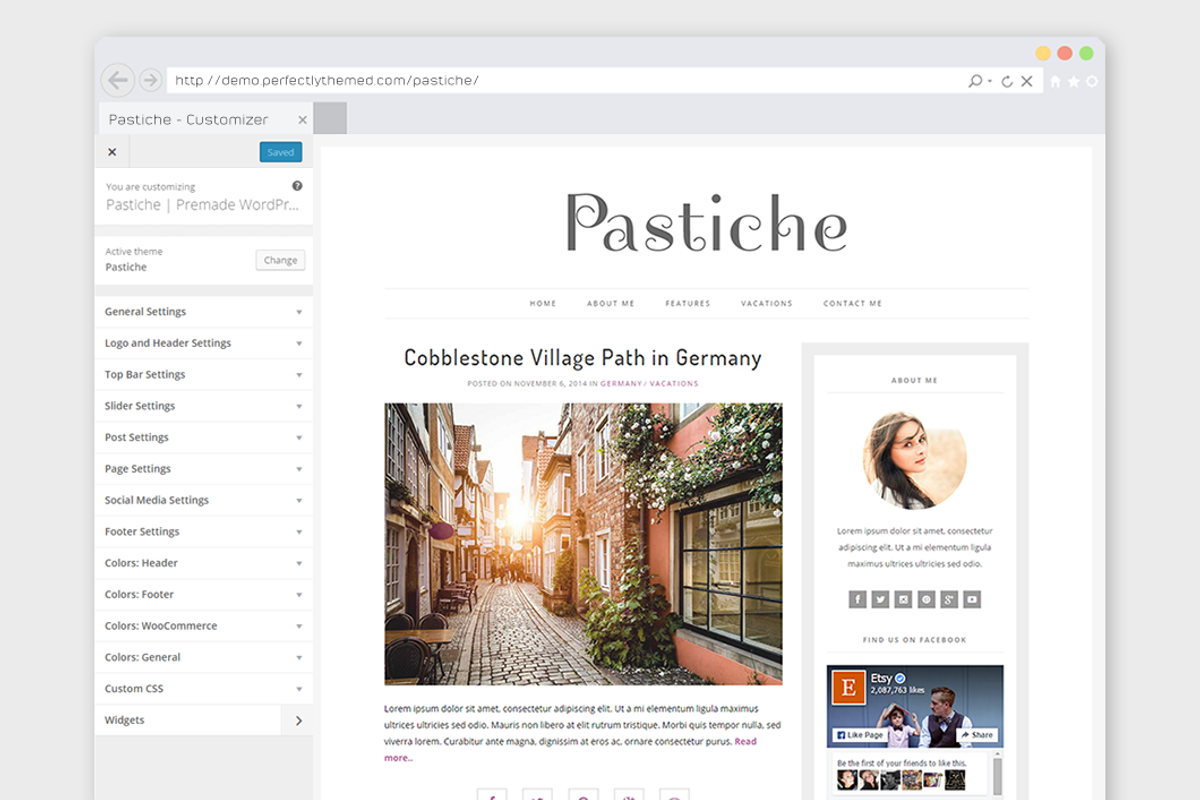Open browser settings gear icon
Image resolution: width=1200 pixels, height=800 pixels.
(x=1091, y=81)
